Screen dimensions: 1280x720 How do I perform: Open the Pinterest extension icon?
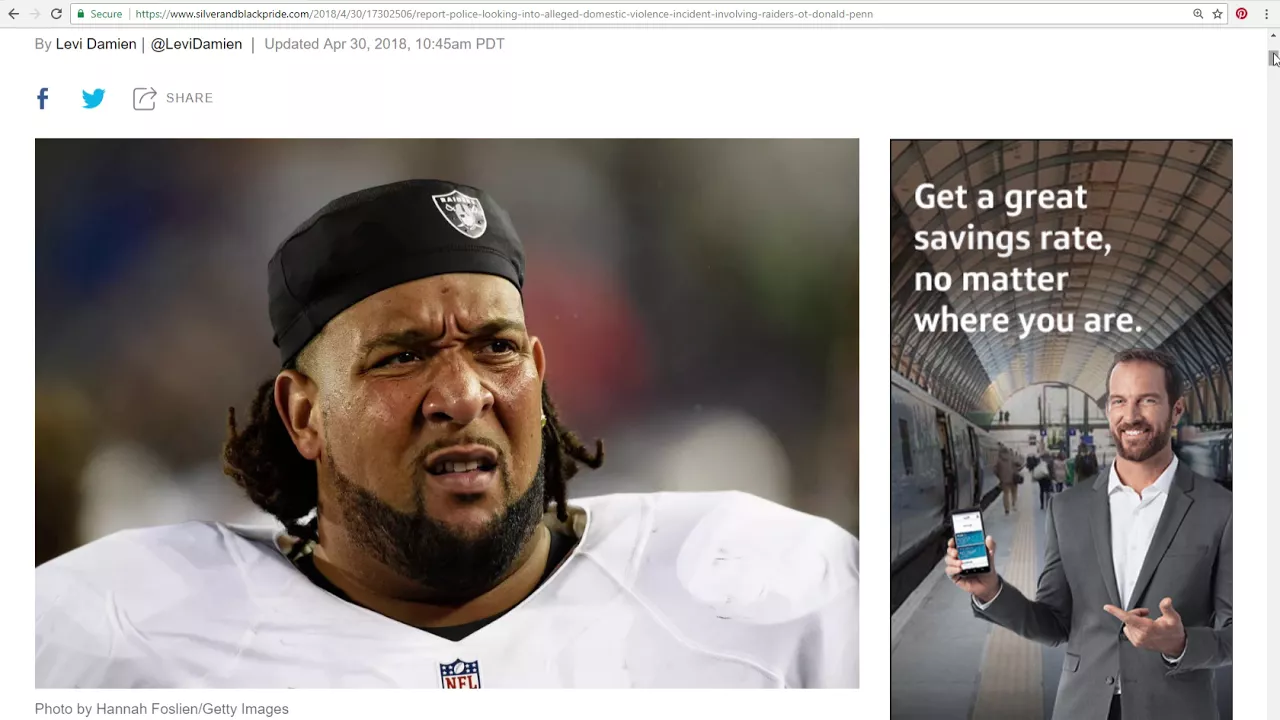pyautogui.click(x=1241, y=14)
